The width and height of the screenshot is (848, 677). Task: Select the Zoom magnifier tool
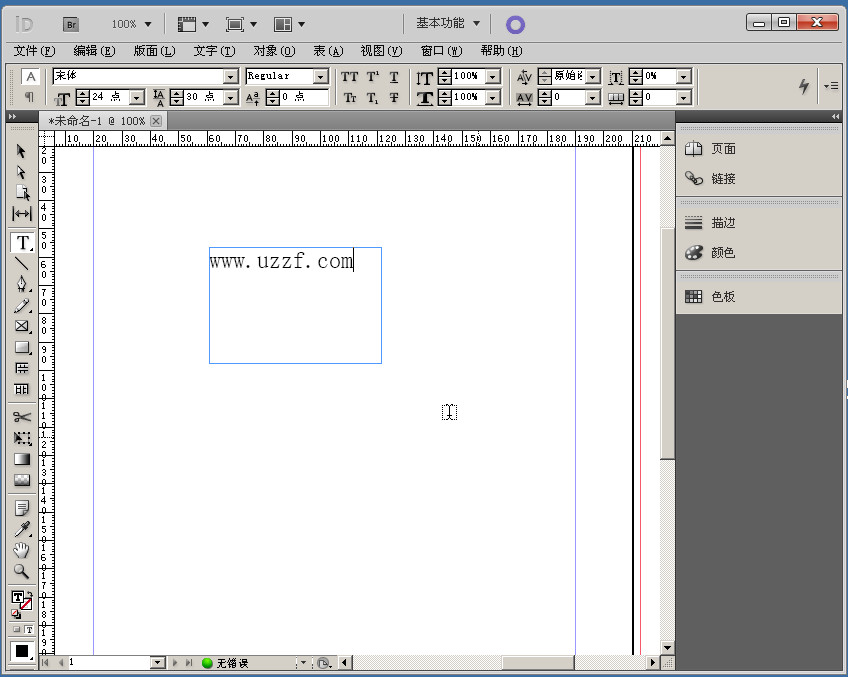21,572
